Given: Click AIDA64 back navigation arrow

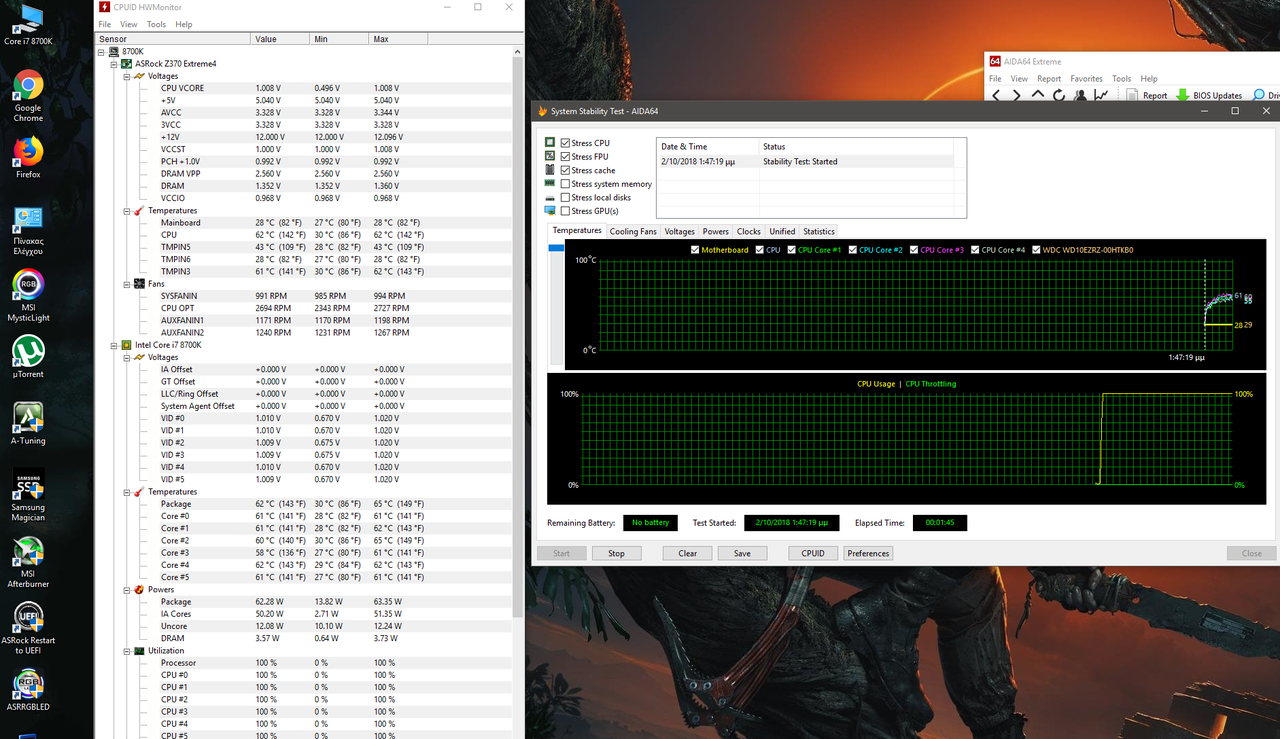Looking at the screenshot, I should (x=996, y=96).
